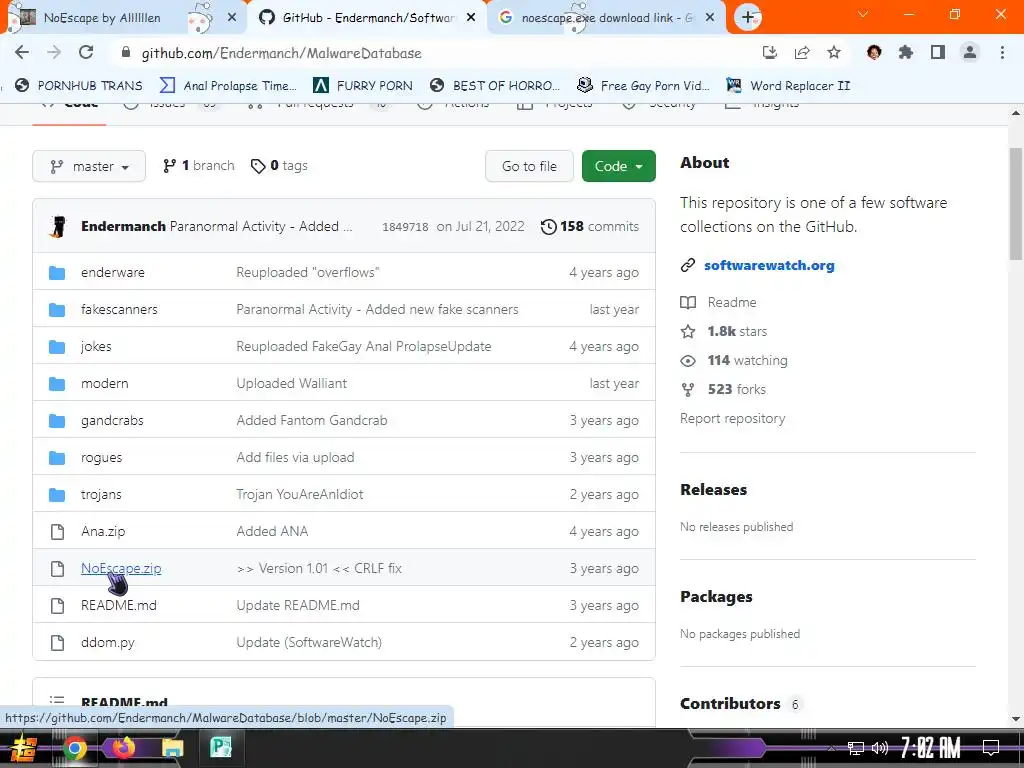Viewport: 1024px width, 768px height.
Task: Click the Go to file button
Action: point(529,167)
